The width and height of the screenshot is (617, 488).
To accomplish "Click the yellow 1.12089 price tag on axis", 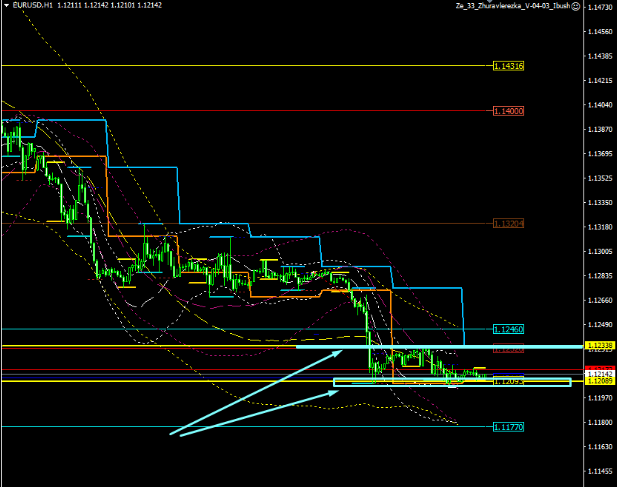I will (598, 382).
